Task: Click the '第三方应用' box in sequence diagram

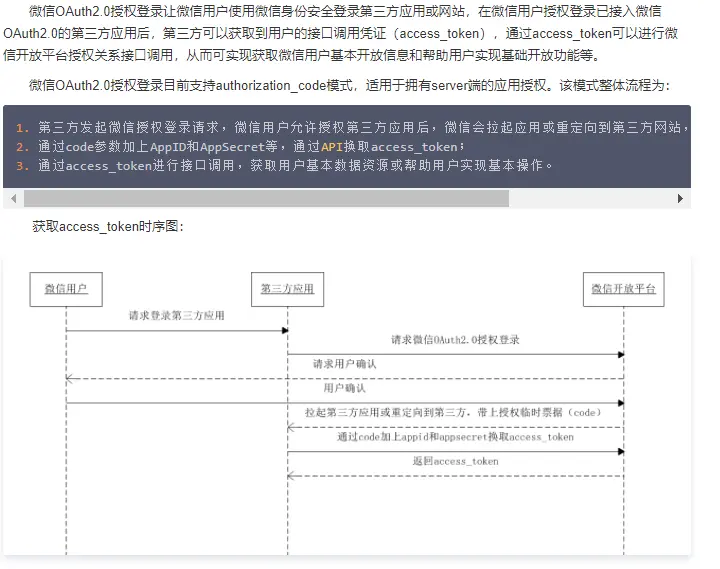Action: (287, 289)
